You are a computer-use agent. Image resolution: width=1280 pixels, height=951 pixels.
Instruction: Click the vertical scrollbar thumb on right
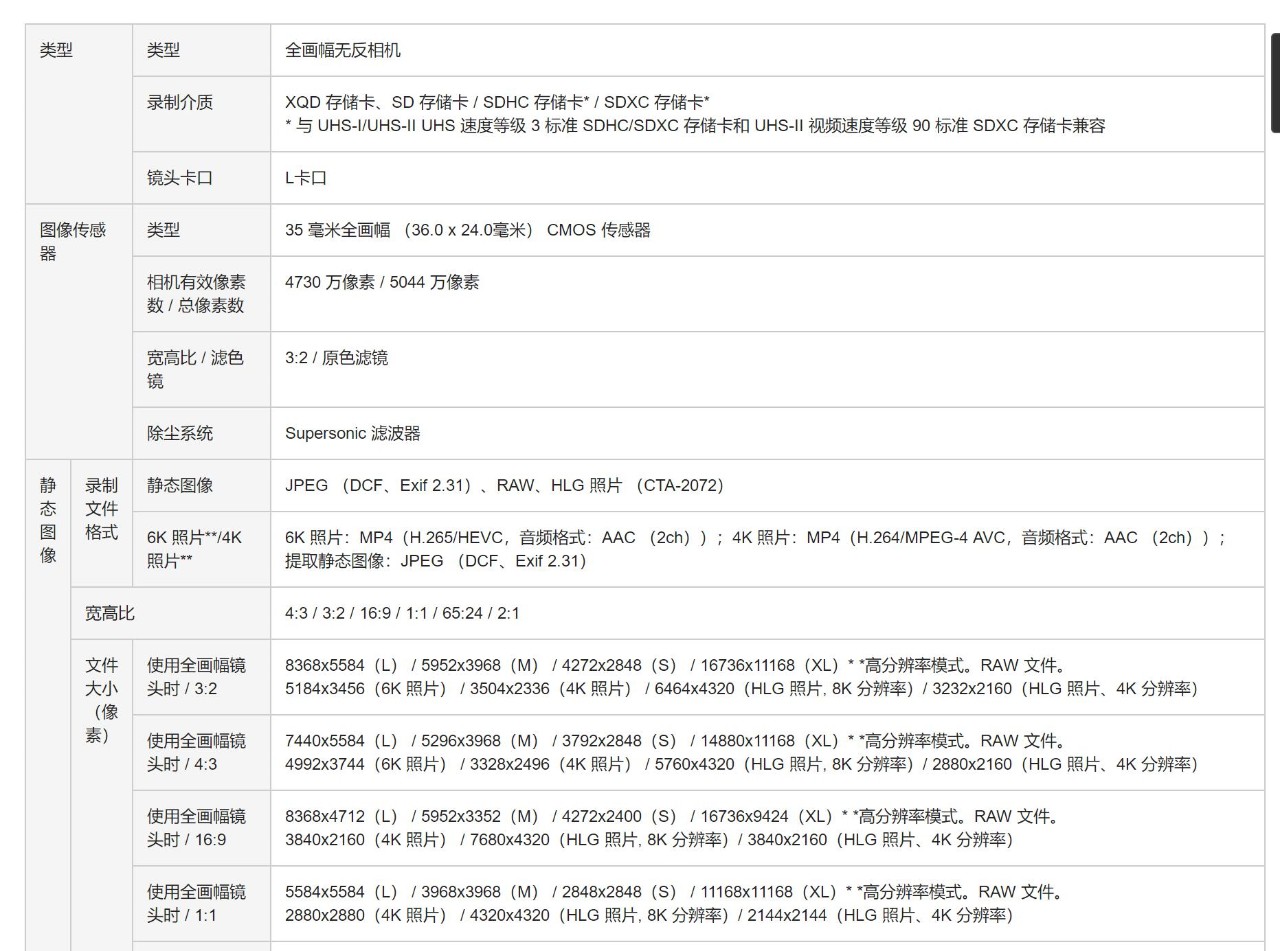(1274, 83)
